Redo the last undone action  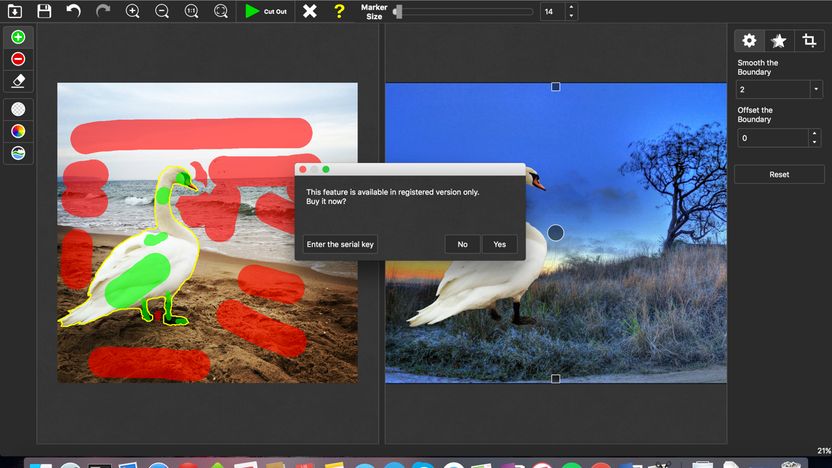103,11
